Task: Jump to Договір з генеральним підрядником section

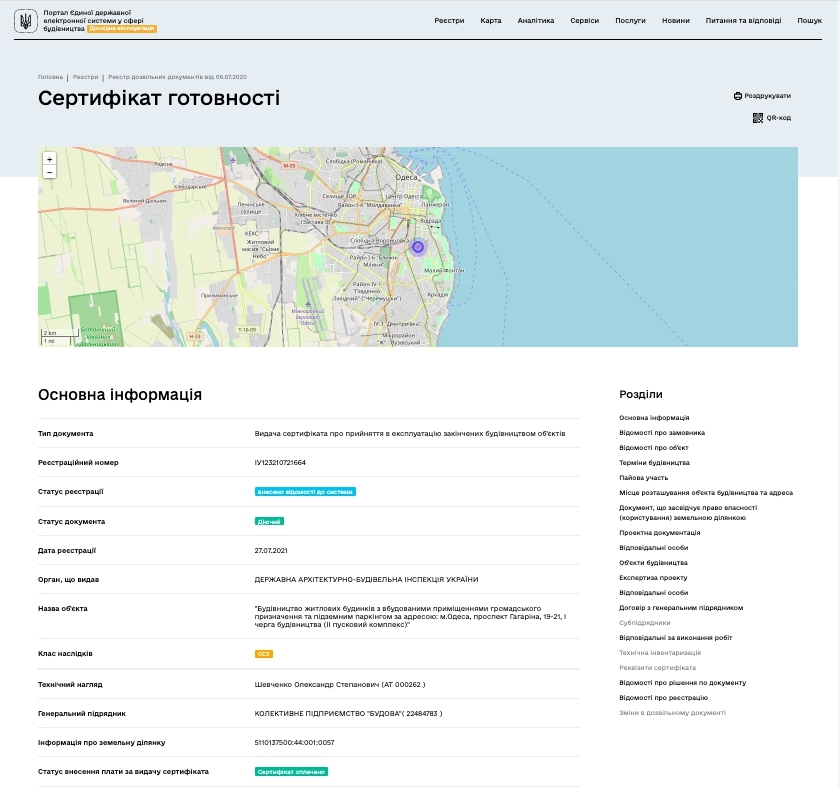Action: (x=681, y=608)
